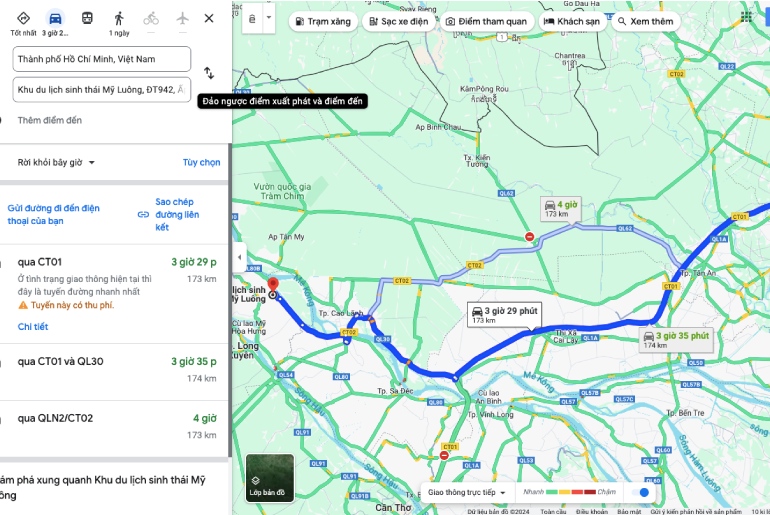
Task: Click the traffic speed color legend
Action: click(x=572, y=492)
